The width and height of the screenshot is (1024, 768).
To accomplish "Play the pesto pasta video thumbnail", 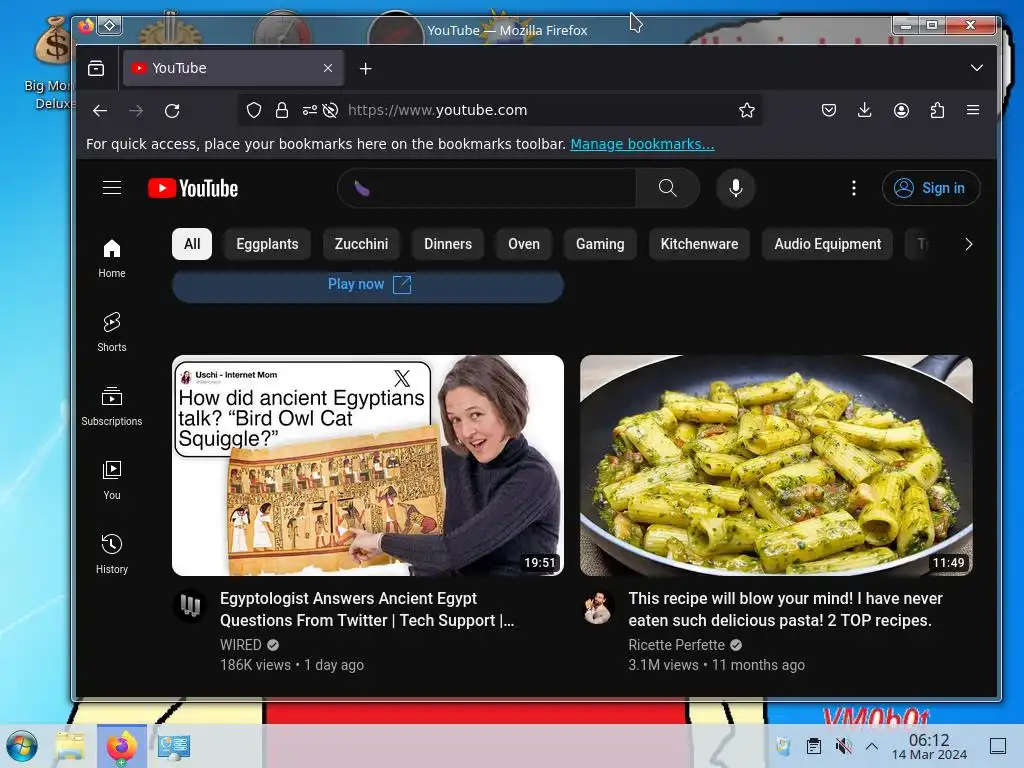I will pos(776,465).
